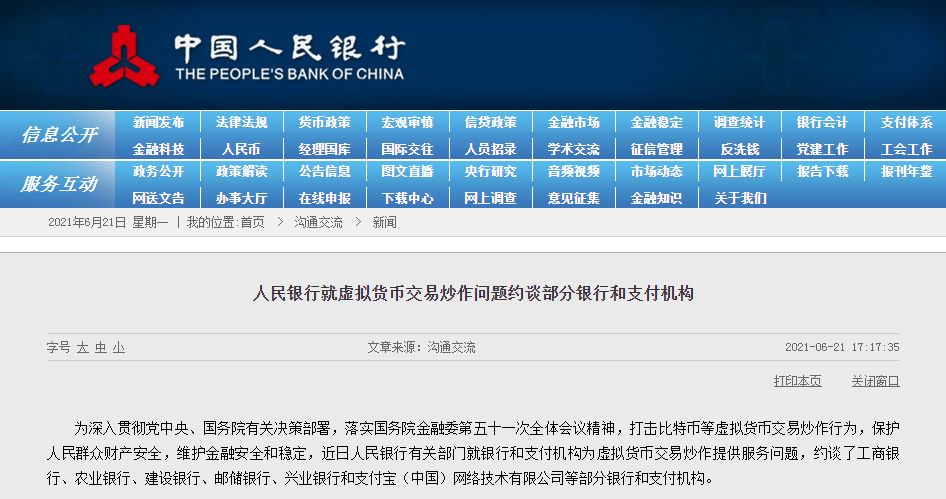Click the 信息公开 category header
Screen dimensions: 946x499
[59, 135]
